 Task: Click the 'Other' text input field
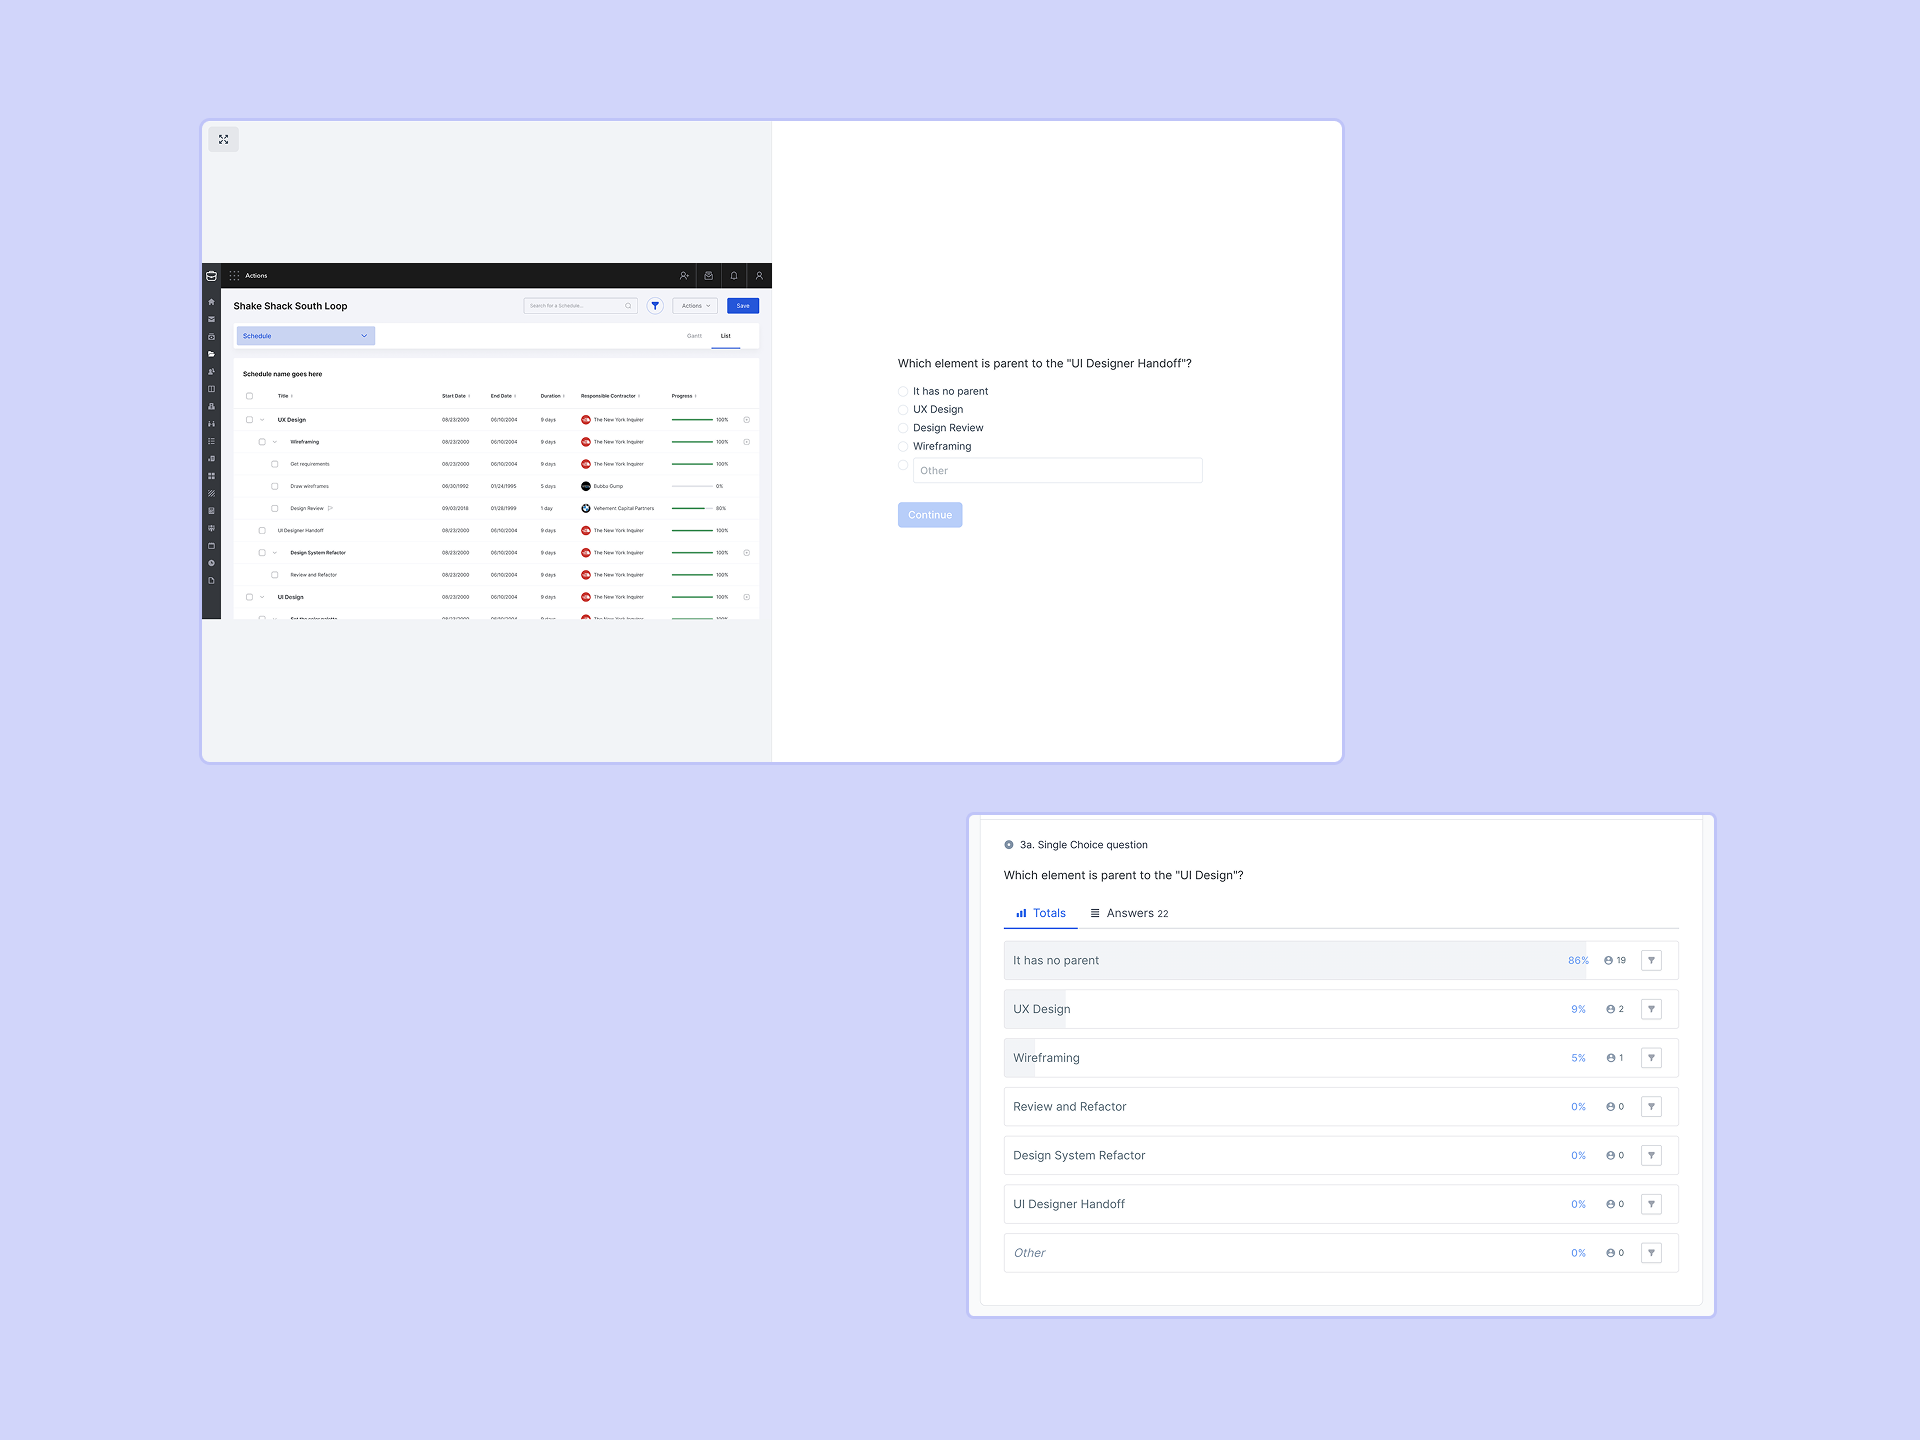click(1057, 470)
